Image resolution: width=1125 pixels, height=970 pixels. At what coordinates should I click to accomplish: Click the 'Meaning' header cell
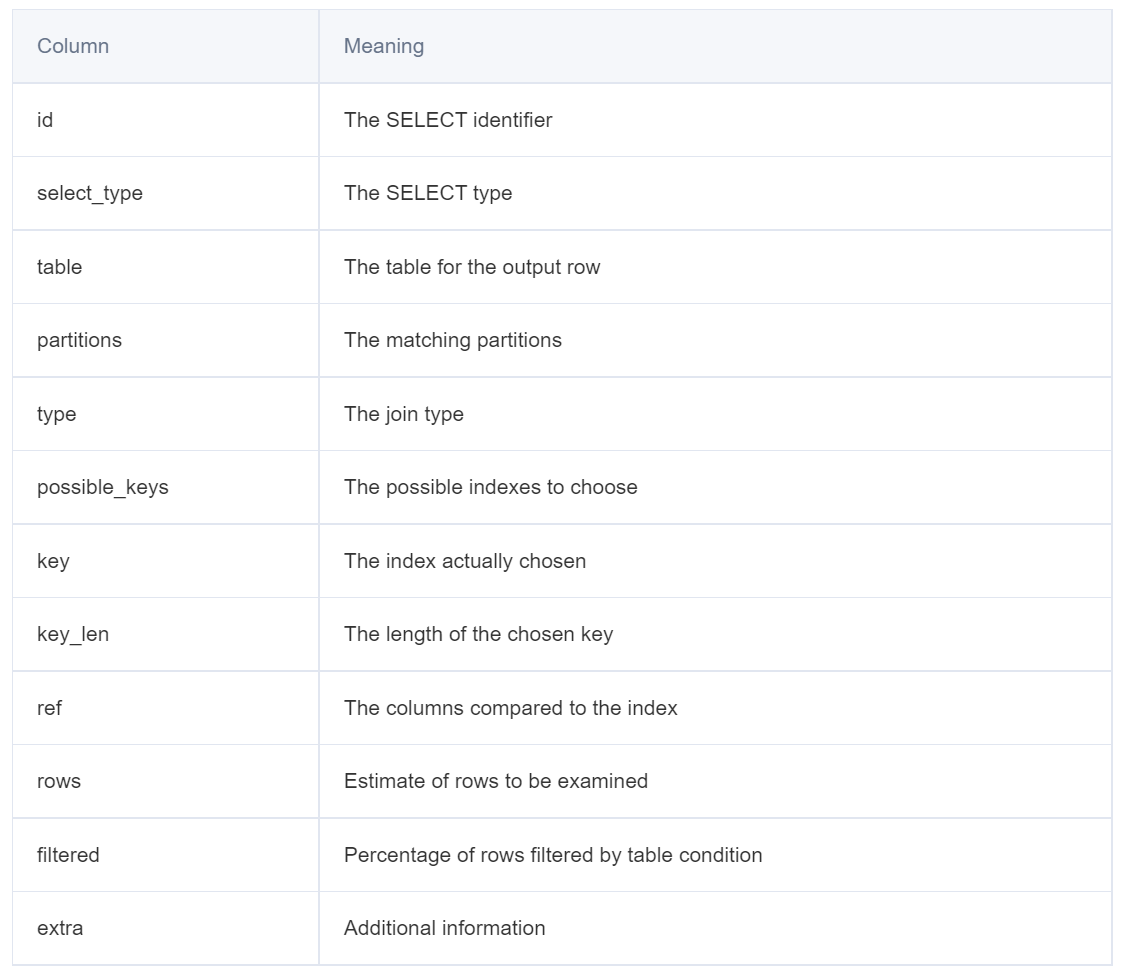click(715, 46)
